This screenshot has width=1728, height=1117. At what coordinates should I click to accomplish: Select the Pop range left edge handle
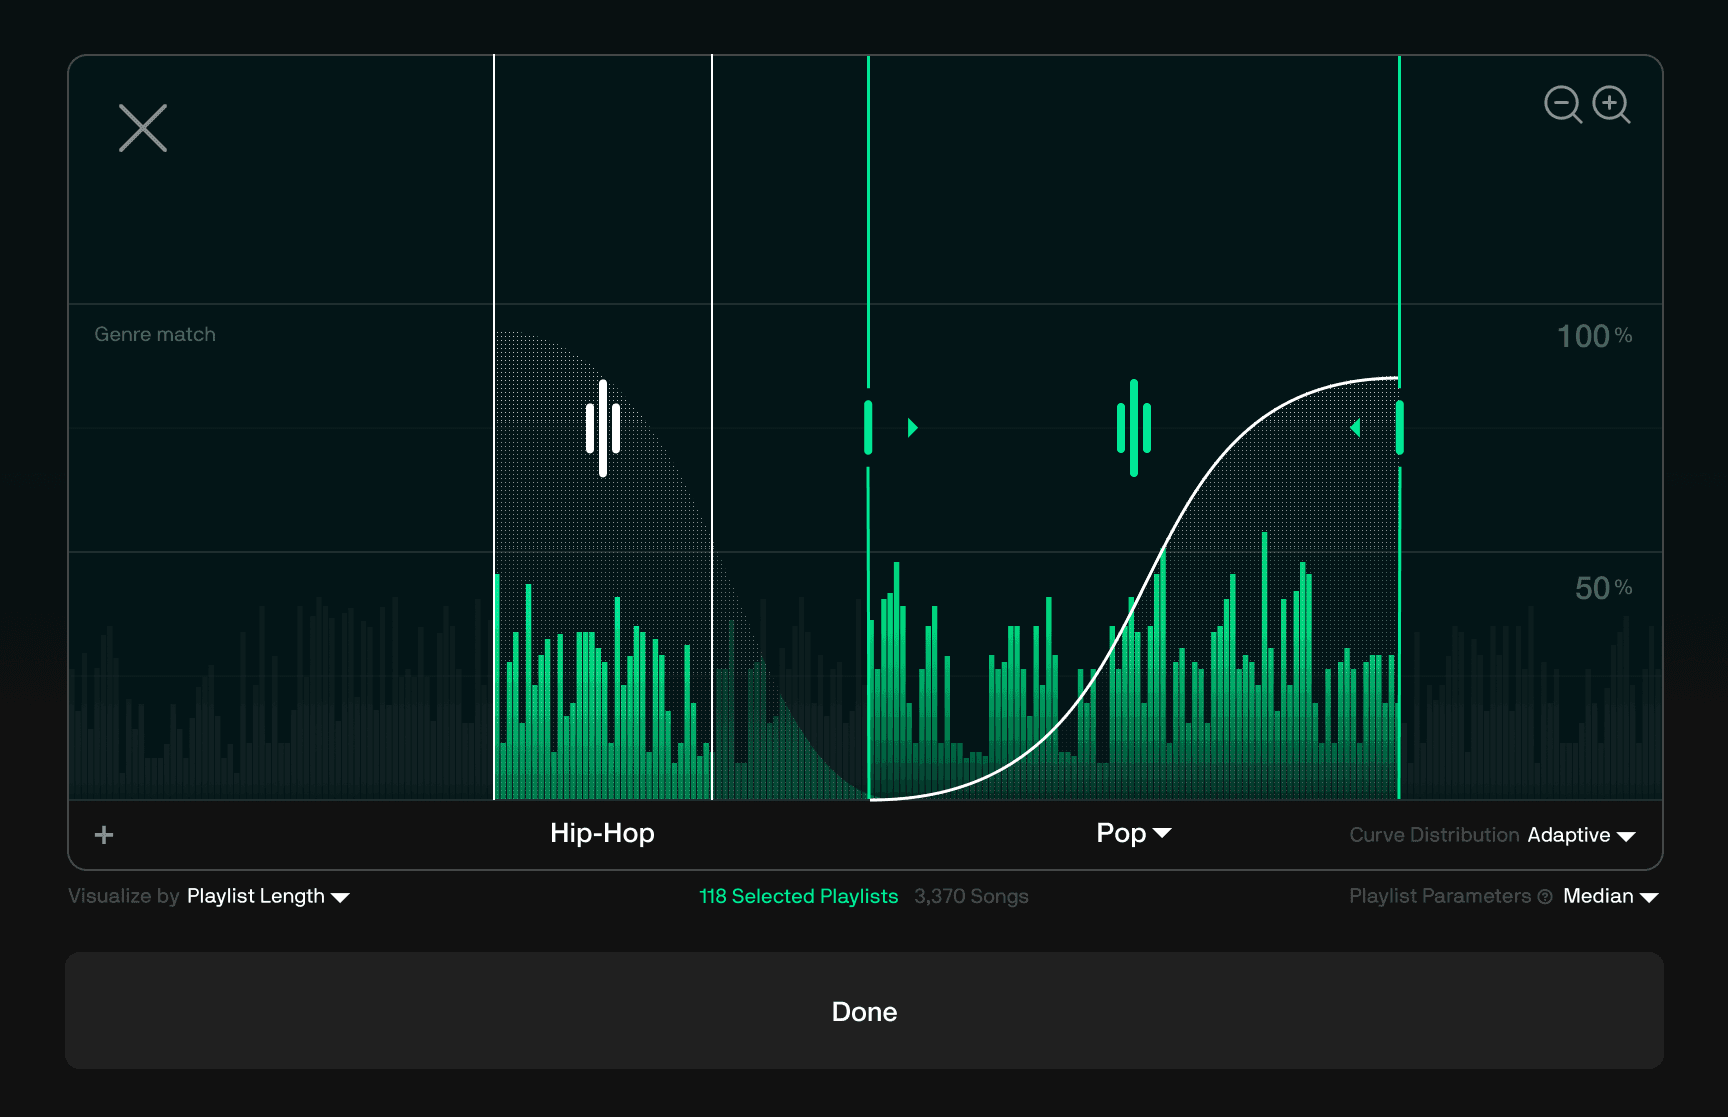[868, 428]
